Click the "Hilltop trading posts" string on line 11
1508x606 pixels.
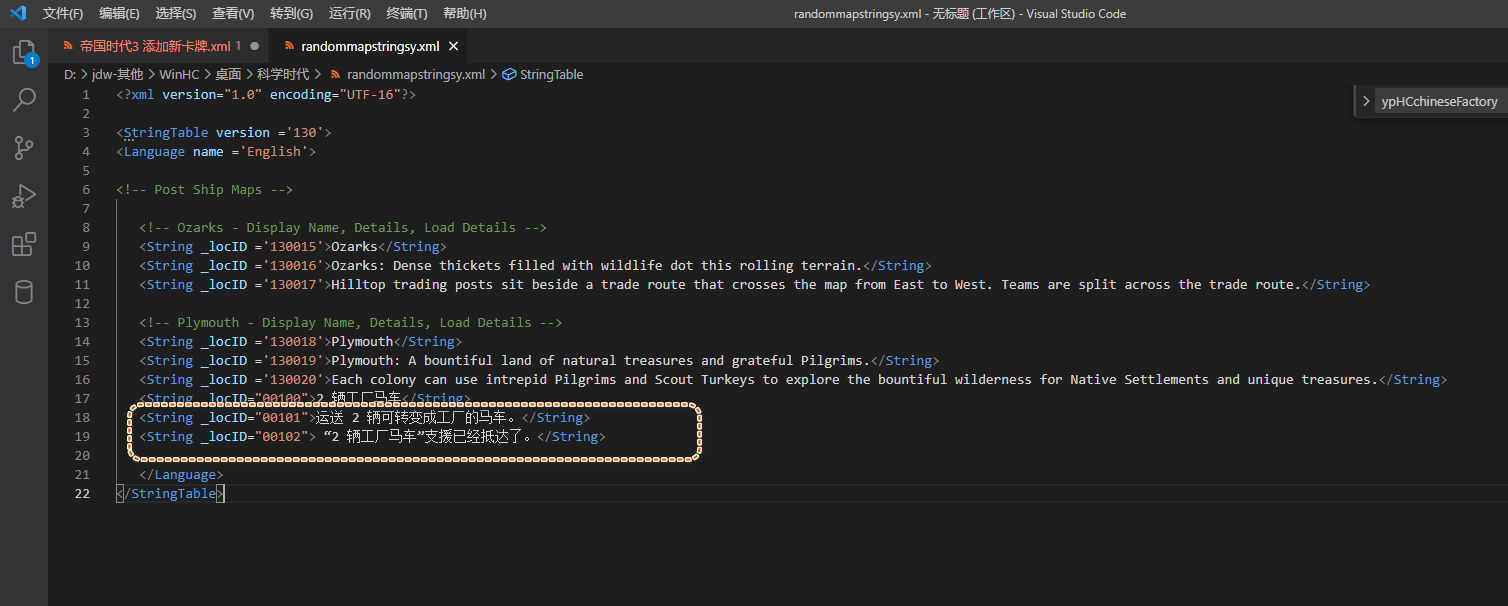click(816, 284)
